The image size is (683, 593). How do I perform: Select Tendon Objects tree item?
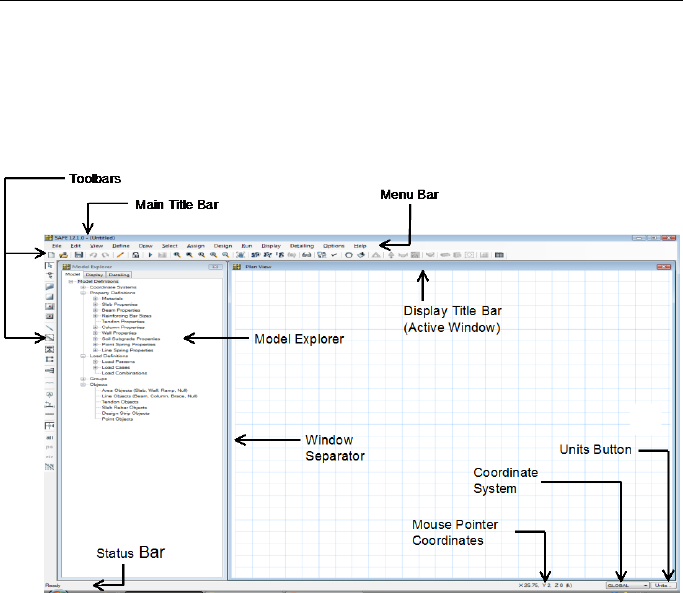coord(120,402)
